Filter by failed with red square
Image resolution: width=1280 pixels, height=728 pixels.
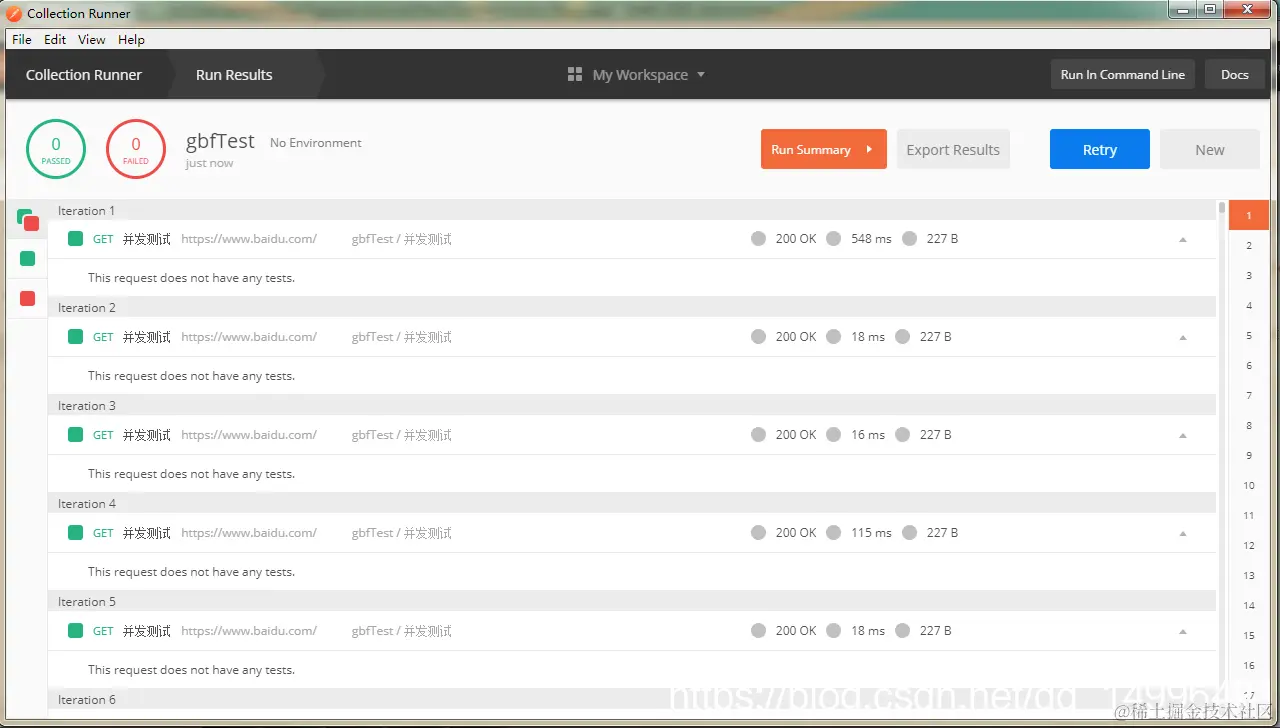28,298
